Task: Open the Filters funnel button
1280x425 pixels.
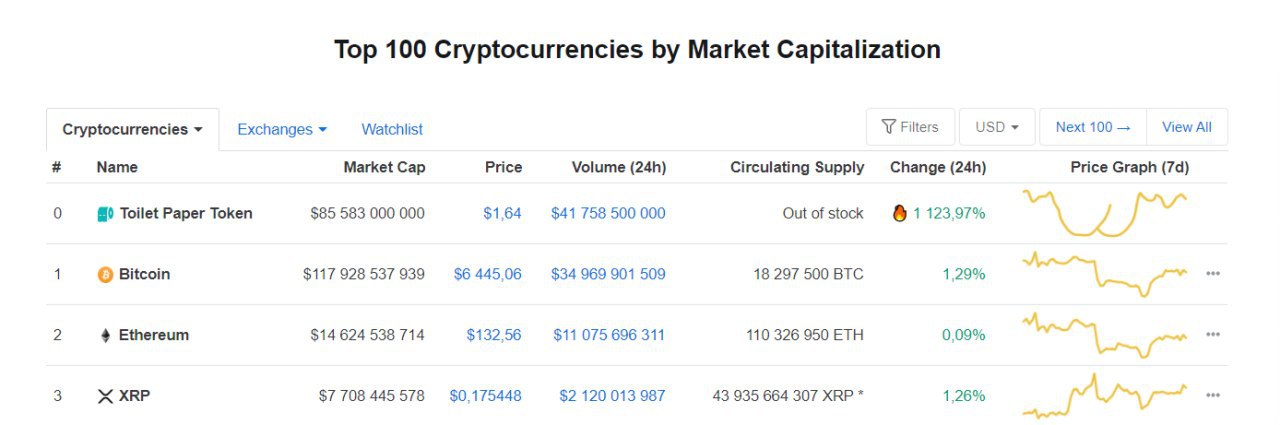Action: tap(910, 127)
